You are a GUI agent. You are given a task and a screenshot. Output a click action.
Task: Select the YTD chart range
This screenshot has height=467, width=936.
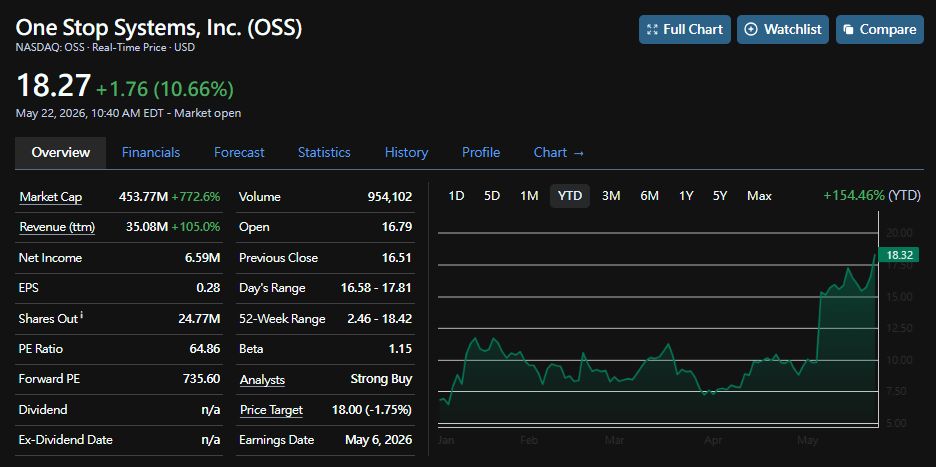[569, 196]
